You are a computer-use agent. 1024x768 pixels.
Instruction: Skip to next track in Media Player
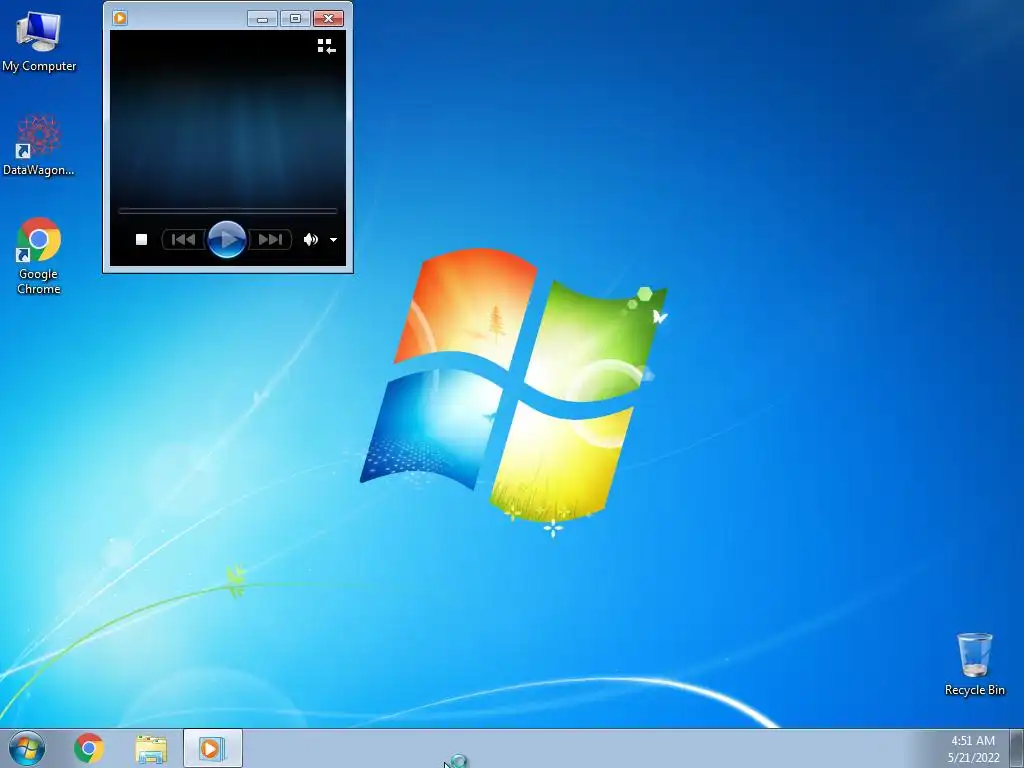click(270, 240)
